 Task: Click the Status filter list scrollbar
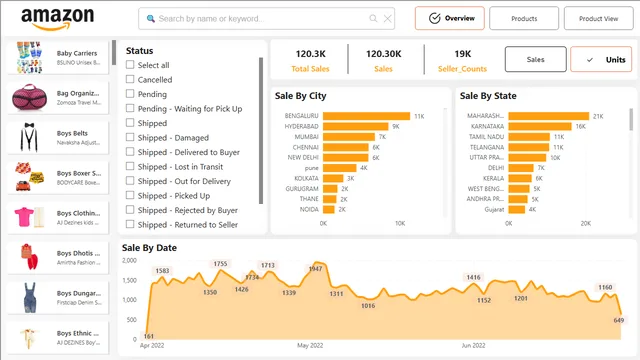261,131
